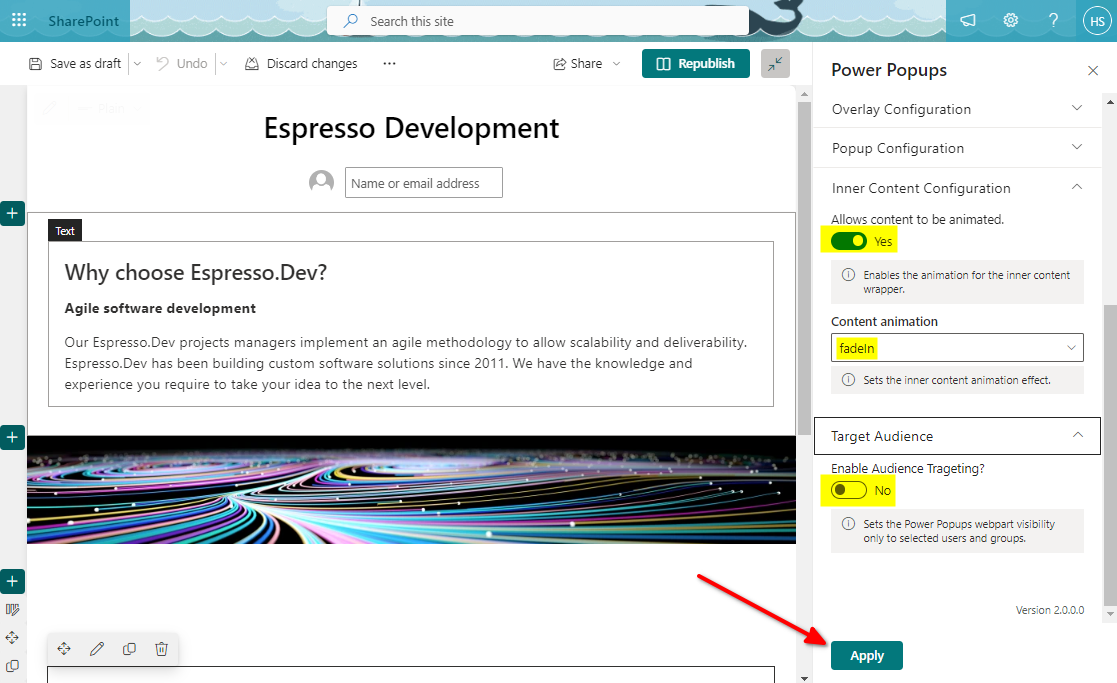Expand the Overlay Configuration section
1117x683 pixels.
pyautogui.click(x=957, y=109)
